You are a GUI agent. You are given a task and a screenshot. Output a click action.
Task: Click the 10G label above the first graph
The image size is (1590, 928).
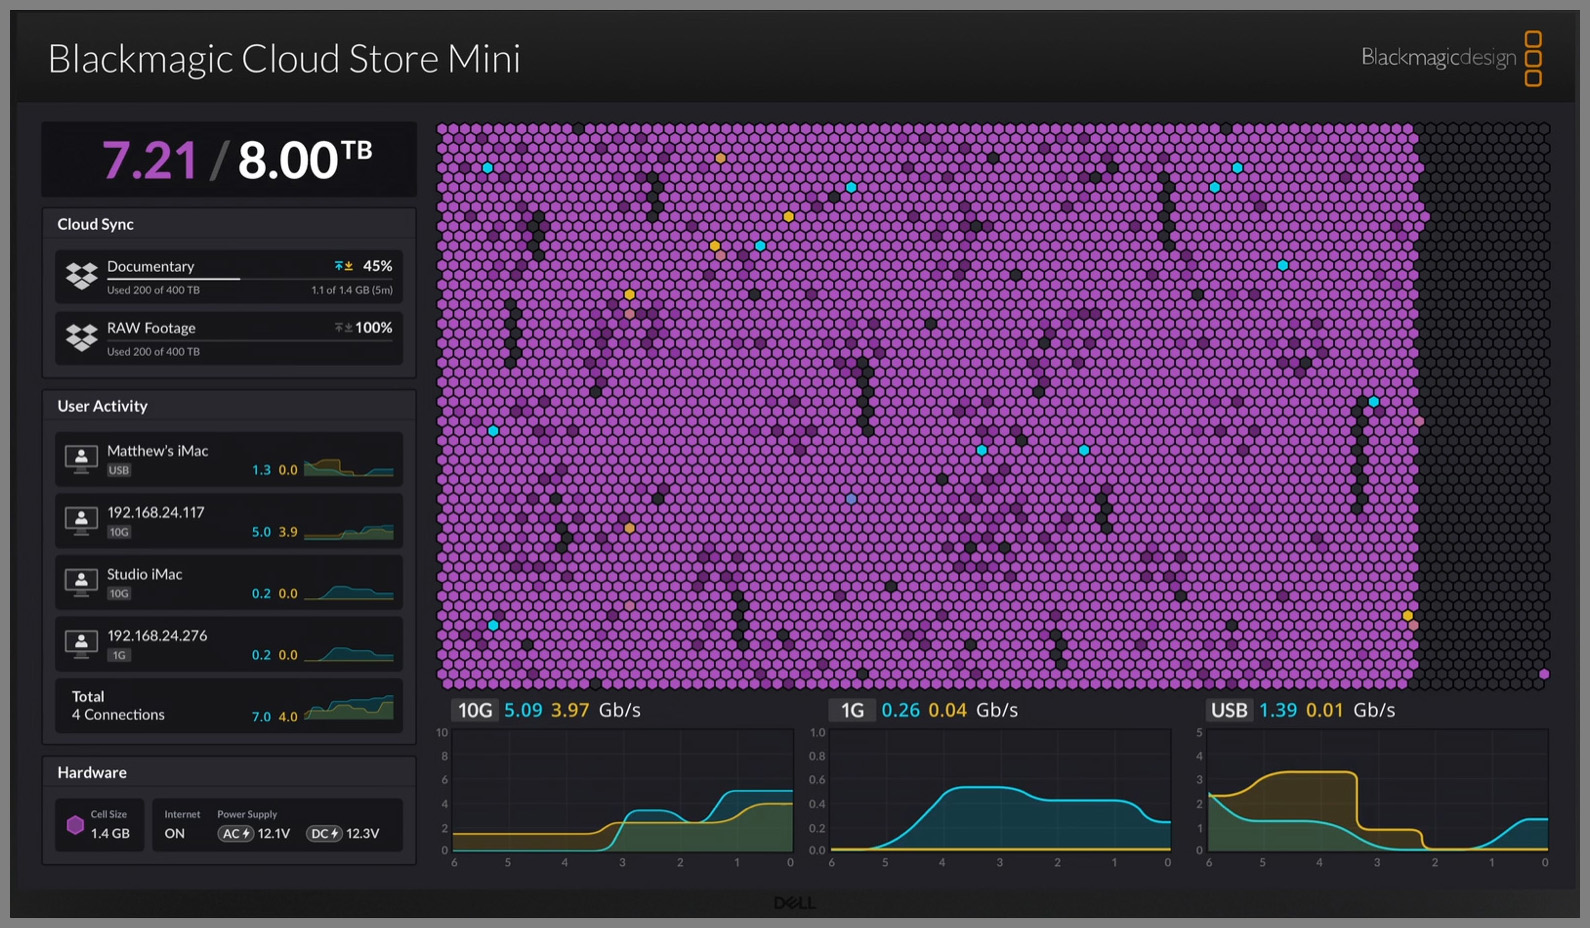(475, 710)
